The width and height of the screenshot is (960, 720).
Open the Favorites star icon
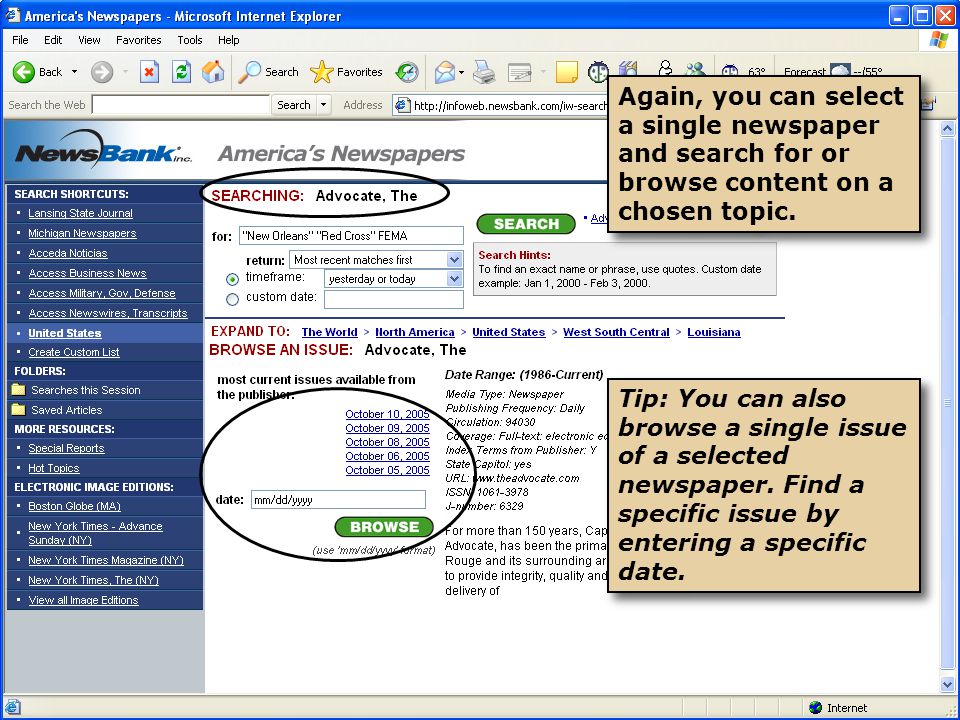pos(321,72)
